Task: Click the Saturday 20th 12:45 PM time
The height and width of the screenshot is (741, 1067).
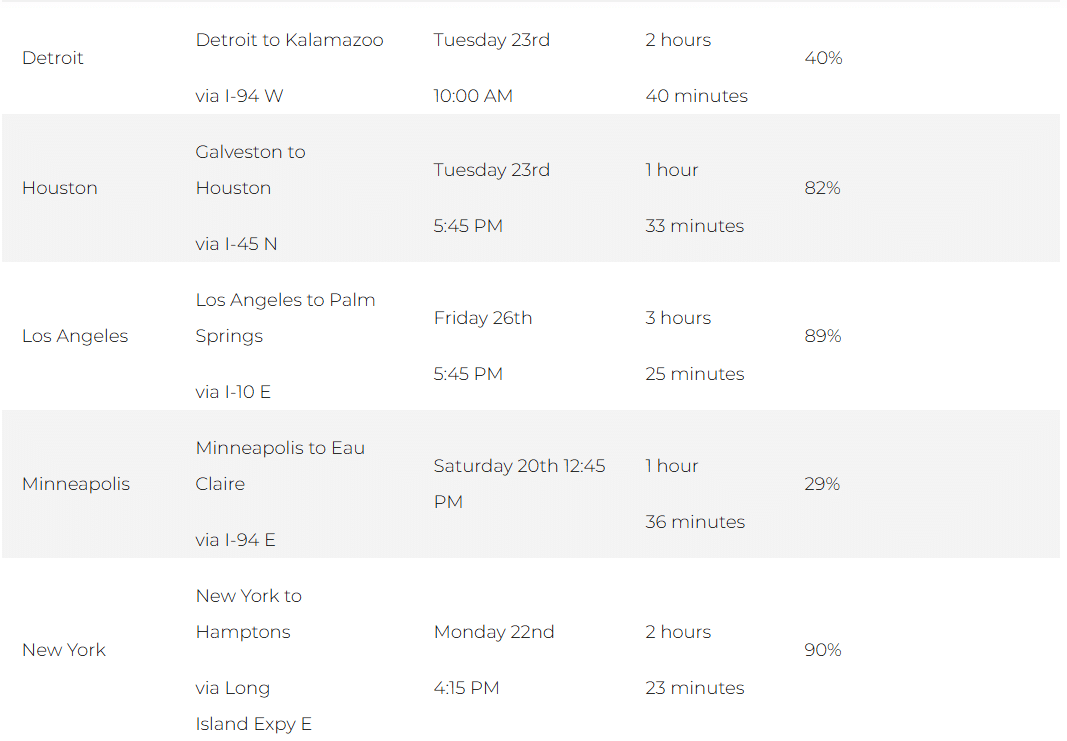Action: pos(519,484)
